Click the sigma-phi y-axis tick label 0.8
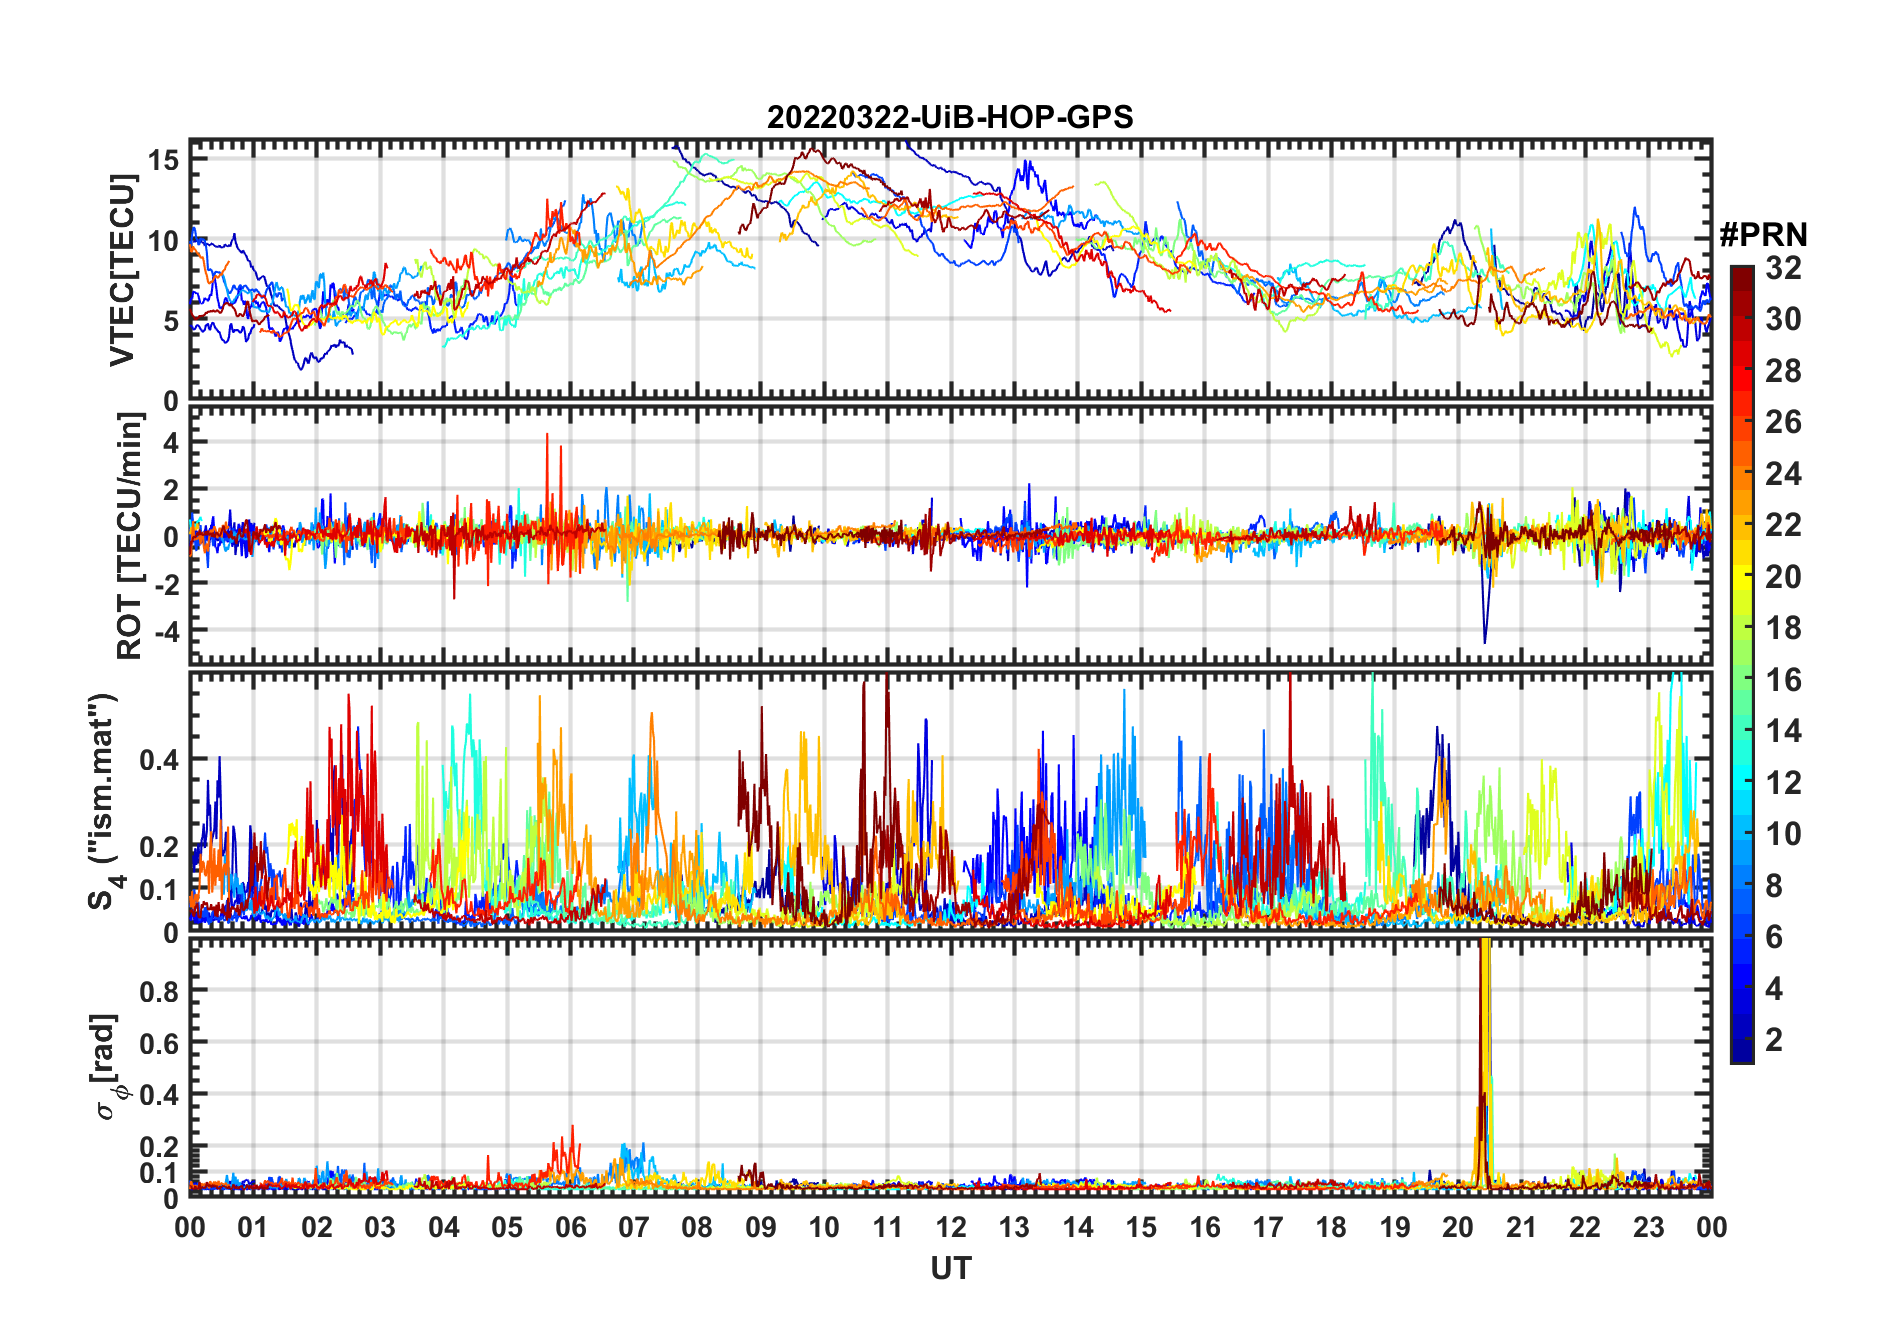 click(x=158, y=991)
